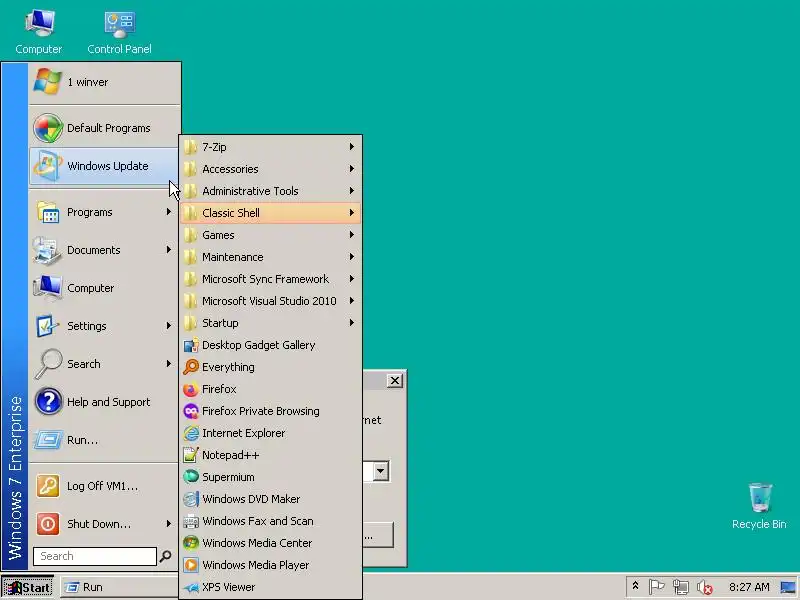Open the dropdown arrow in Run dialog
The height and width of the screenshot is (600, 800).
point(381,471)
